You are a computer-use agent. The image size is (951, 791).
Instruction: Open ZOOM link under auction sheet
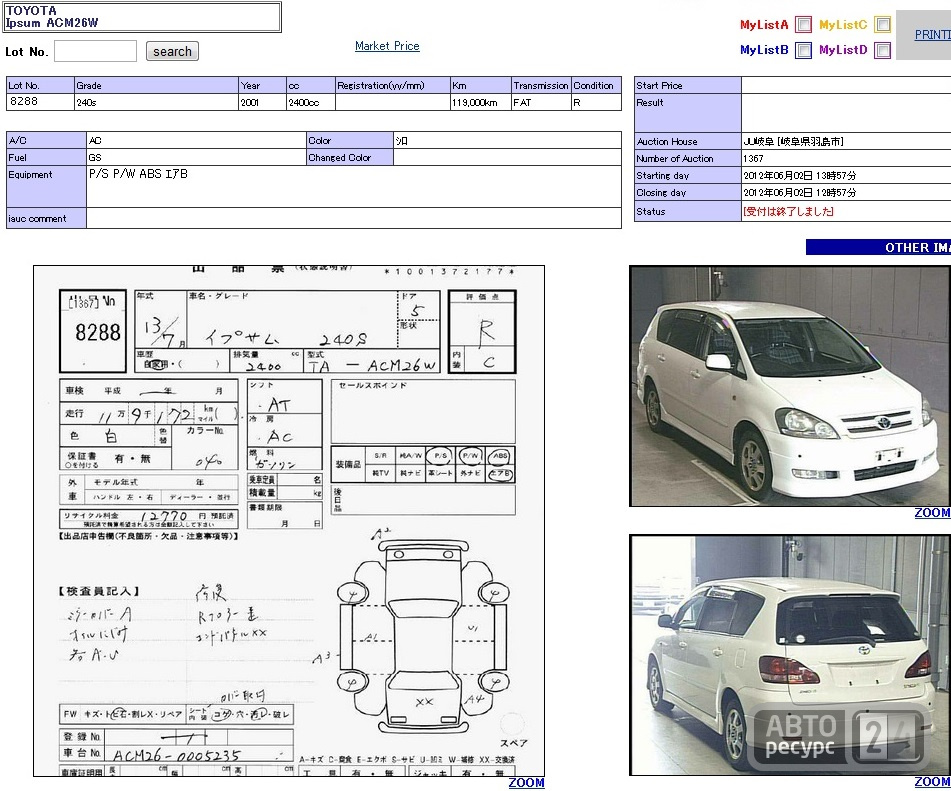526,783
